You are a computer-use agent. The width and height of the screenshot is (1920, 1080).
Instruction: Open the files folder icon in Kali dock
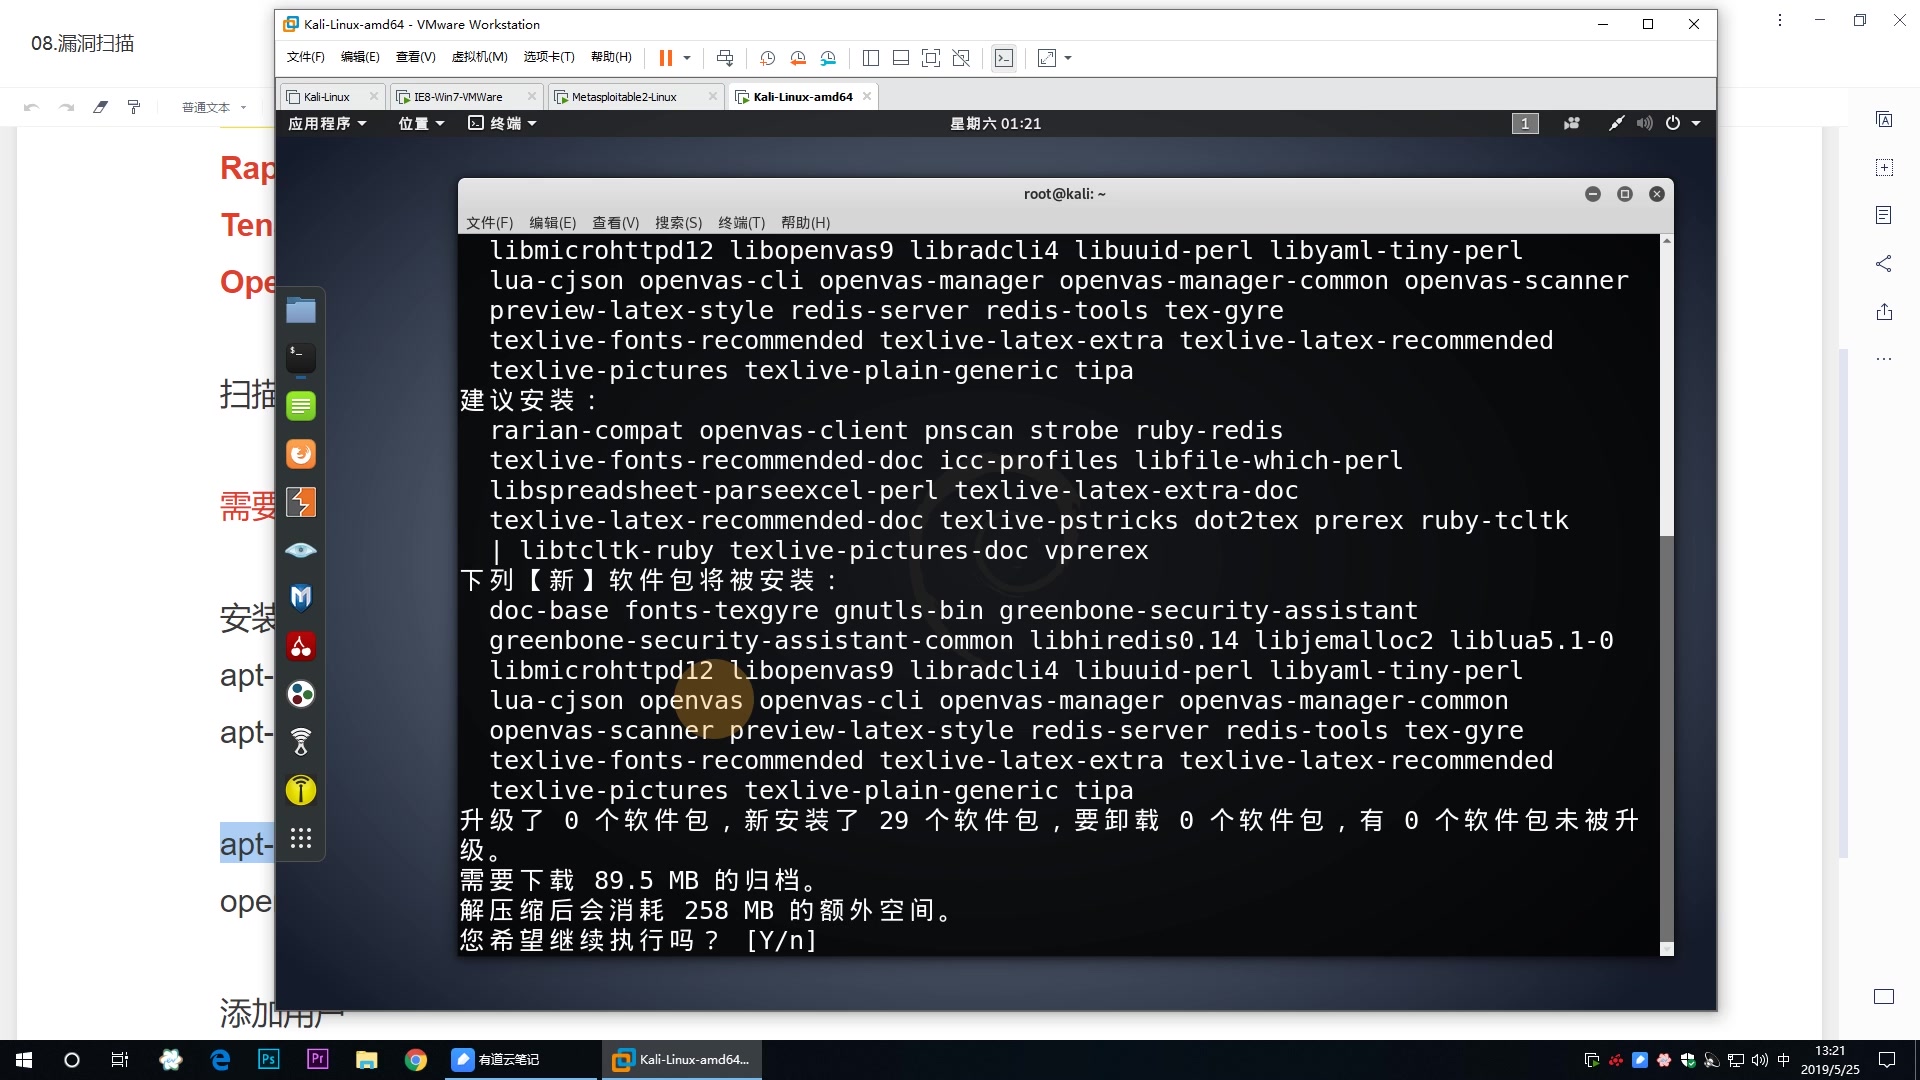(301, 310)
